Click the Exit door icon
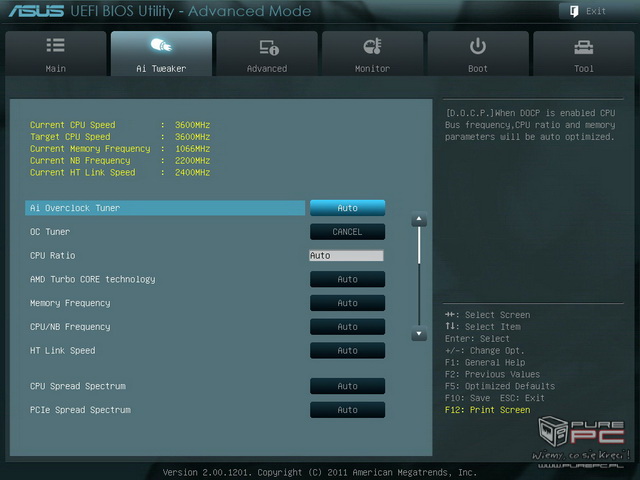 (574, 11)
